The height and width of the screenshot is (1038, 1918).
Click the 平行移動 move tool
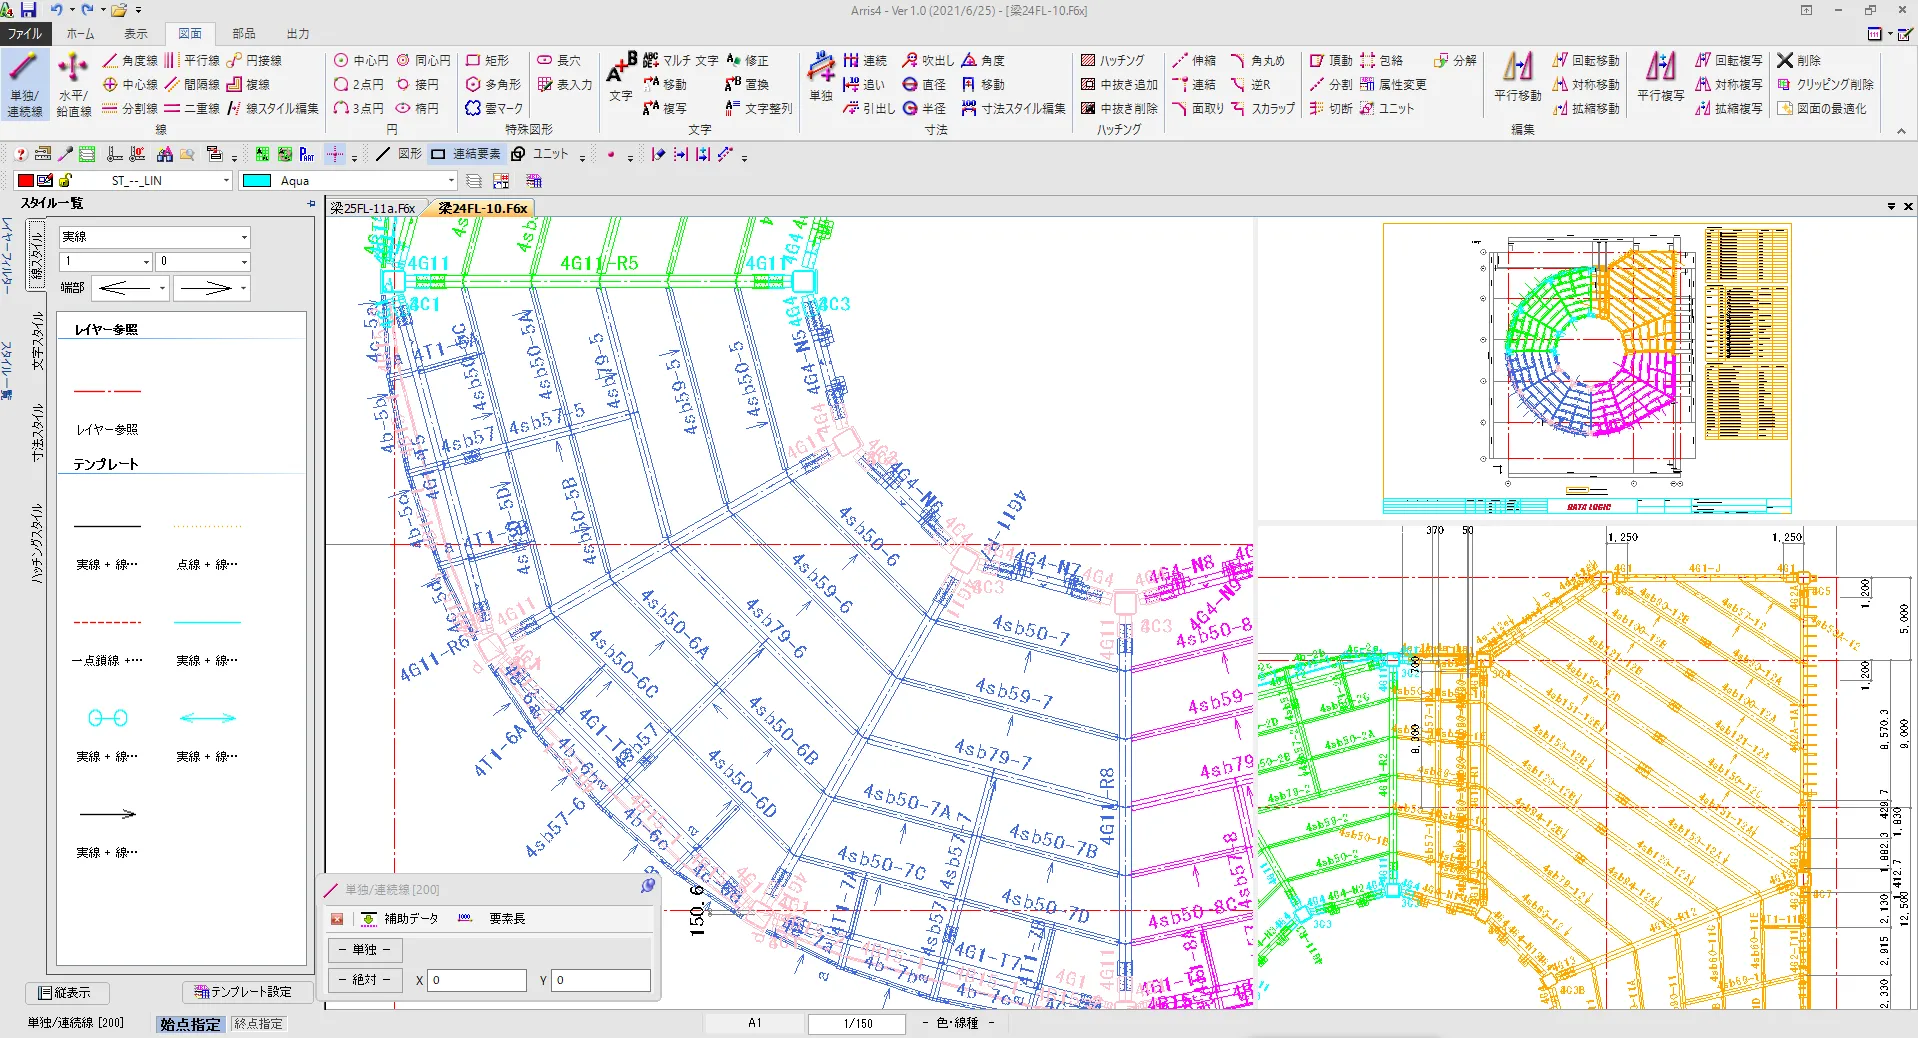[1517, 77]
